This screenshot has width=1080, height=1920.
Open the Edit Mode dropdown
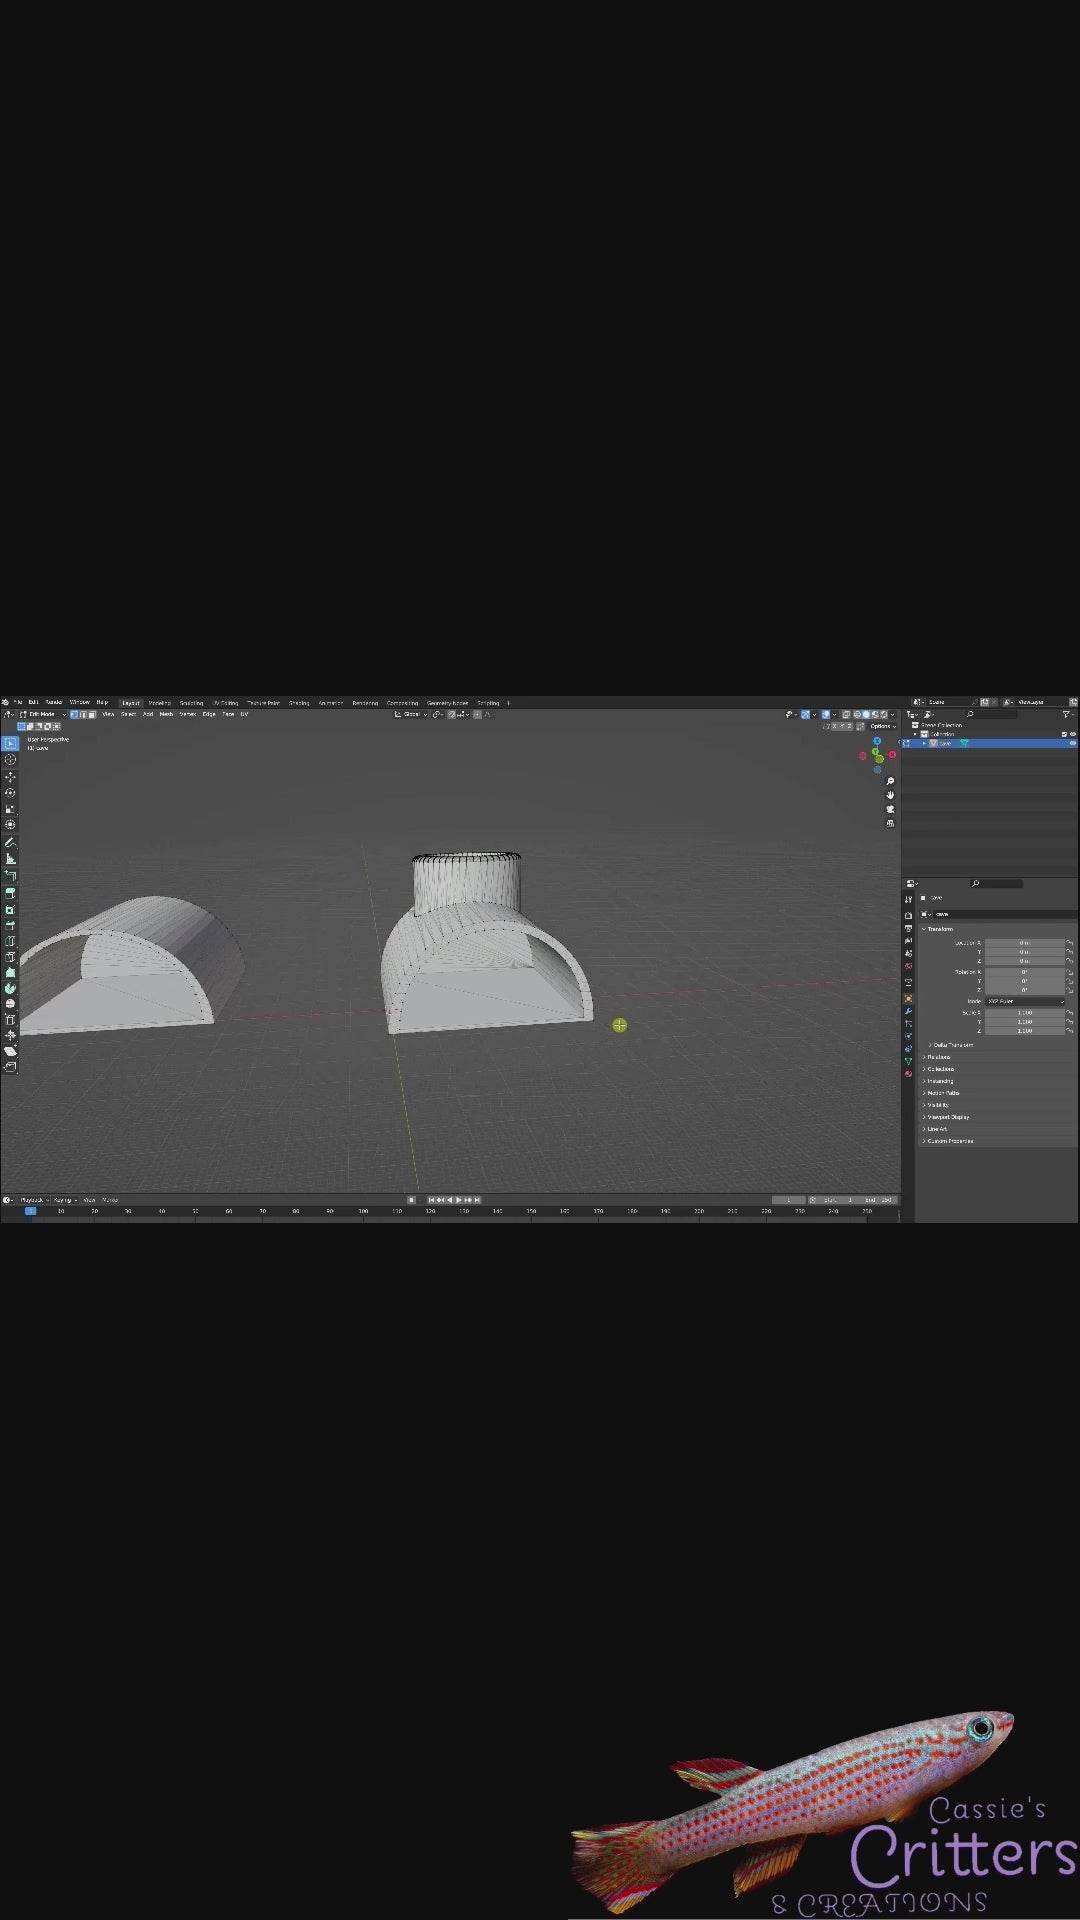coord(44,714)
